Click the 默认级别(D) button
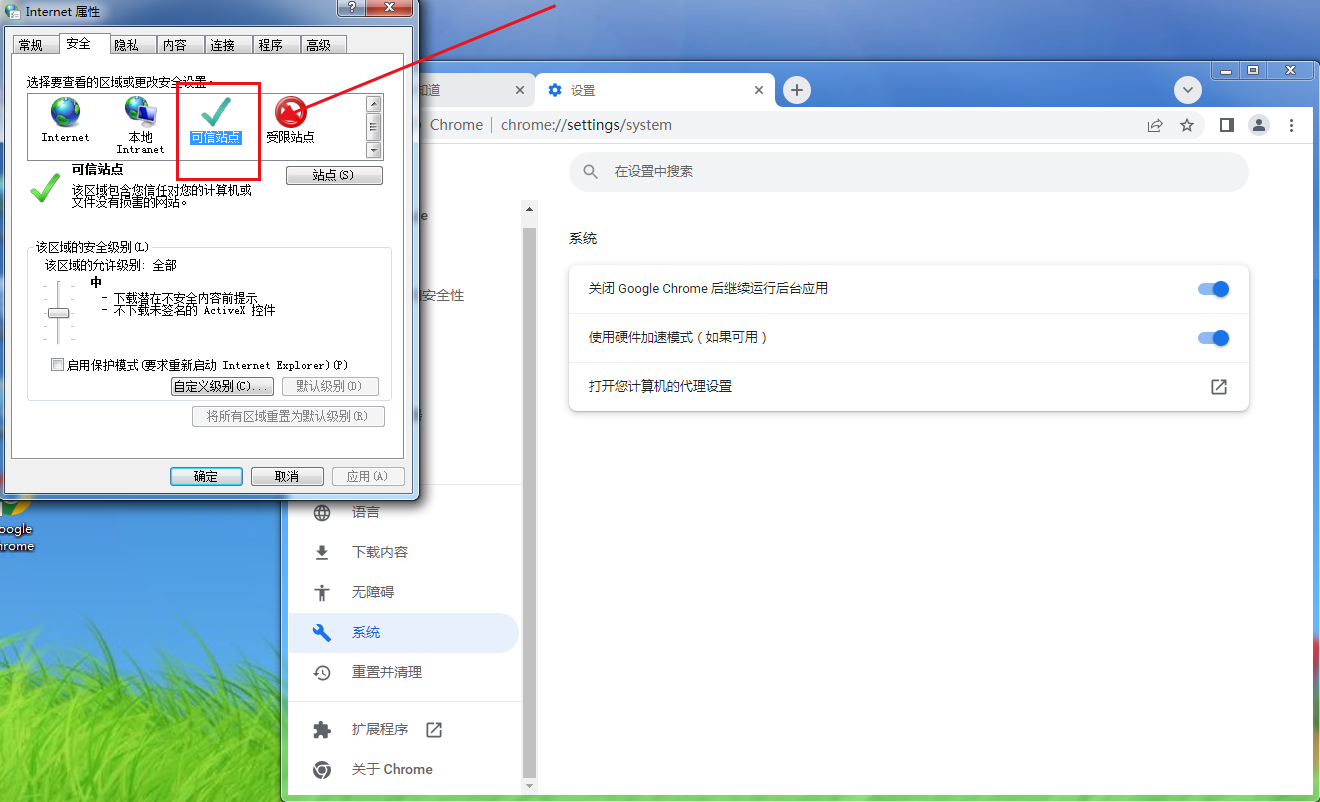Viewport: 1320px width, 802px height. pos(330,386)
